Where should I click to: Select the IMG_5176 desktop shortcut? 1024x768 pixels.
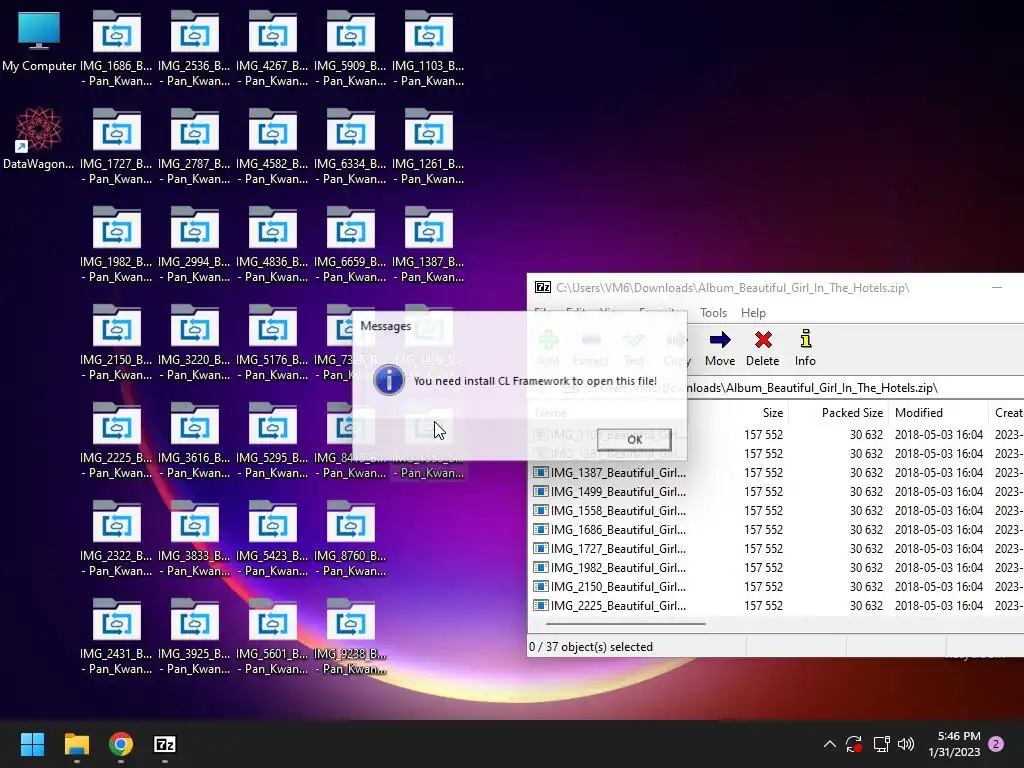tap(272, 343)
